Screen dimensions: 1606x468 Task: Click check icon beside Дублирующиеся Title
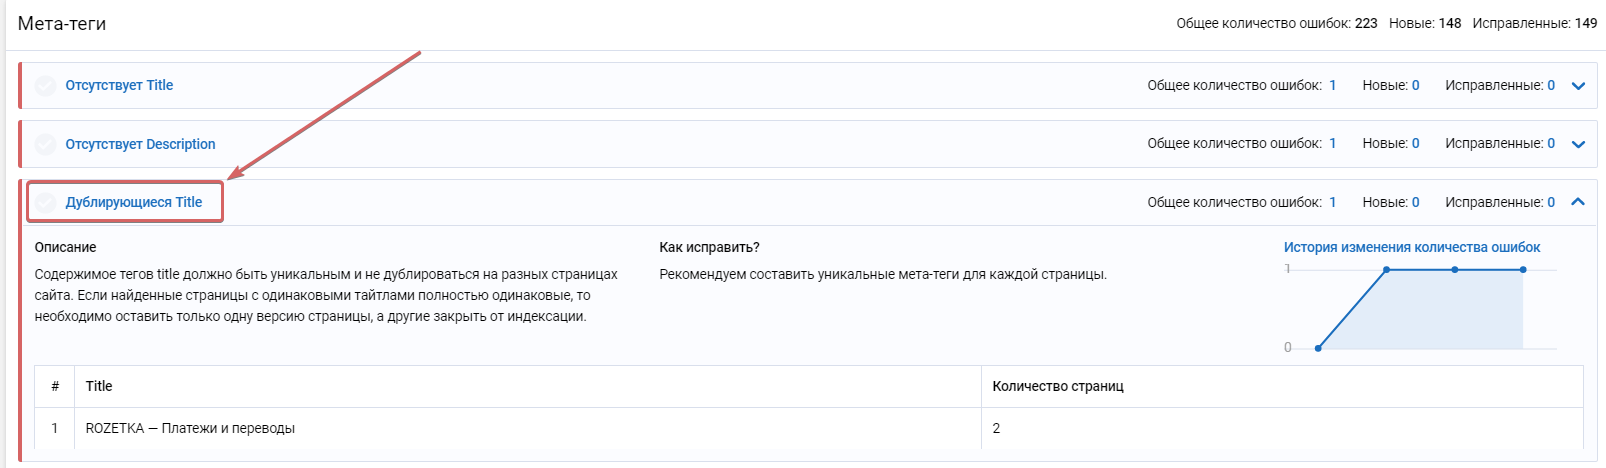coord(45,203)
